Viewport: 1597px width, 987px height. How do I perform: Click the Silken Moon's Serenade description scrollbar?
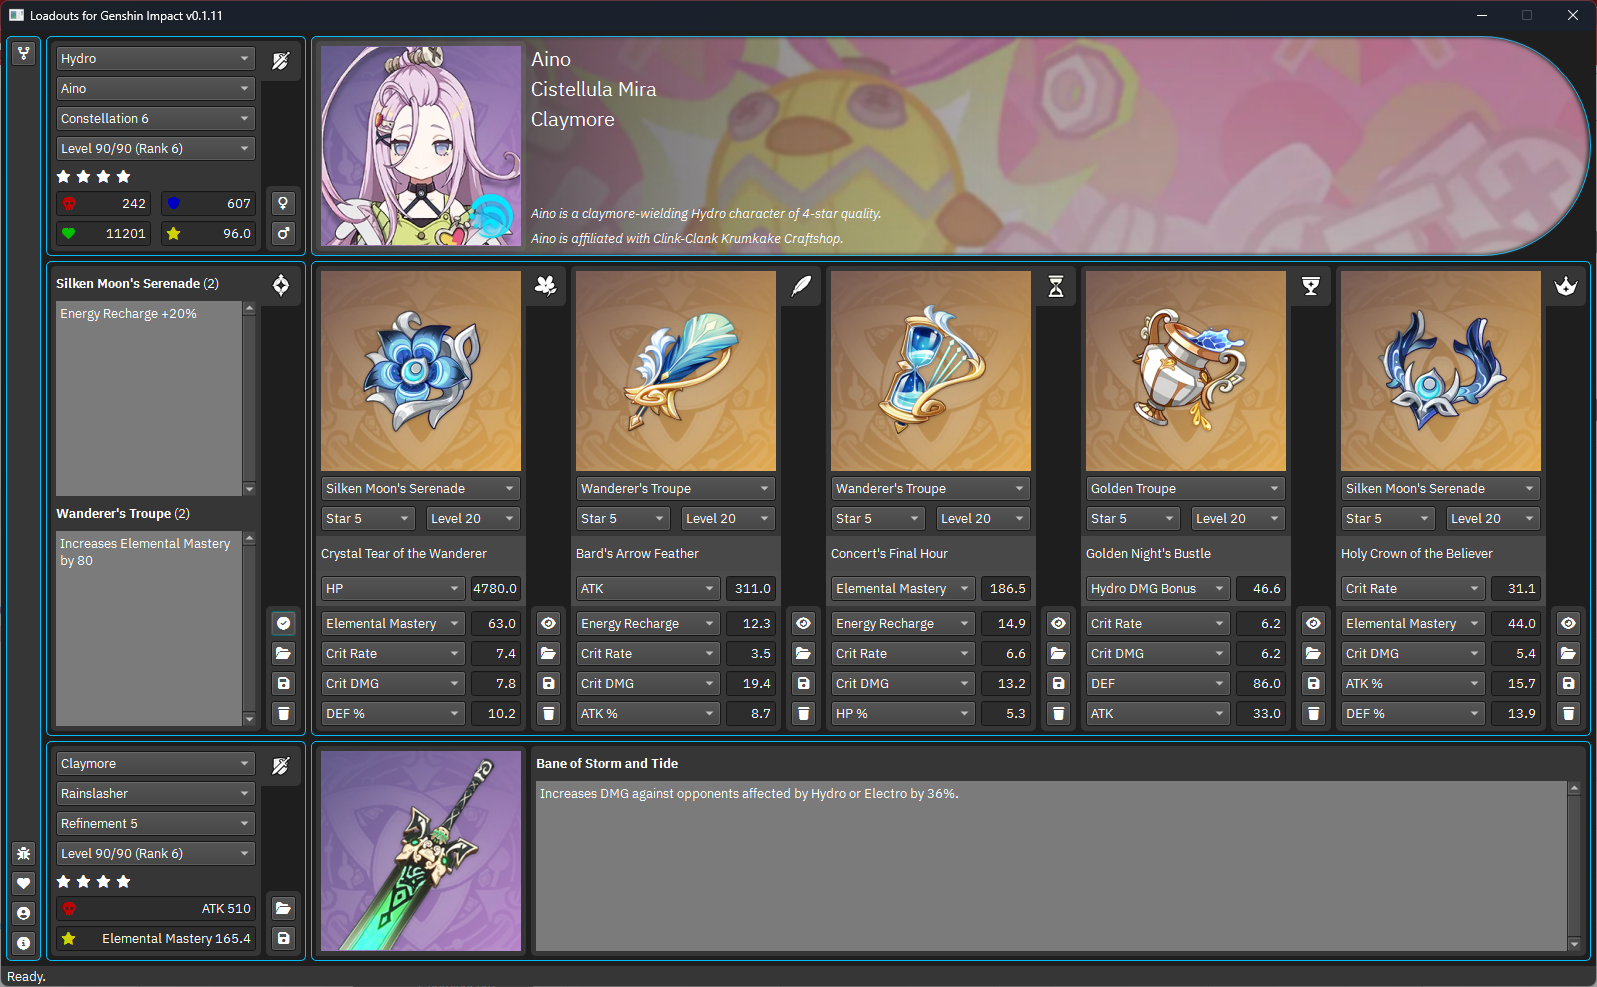(249, 398)
